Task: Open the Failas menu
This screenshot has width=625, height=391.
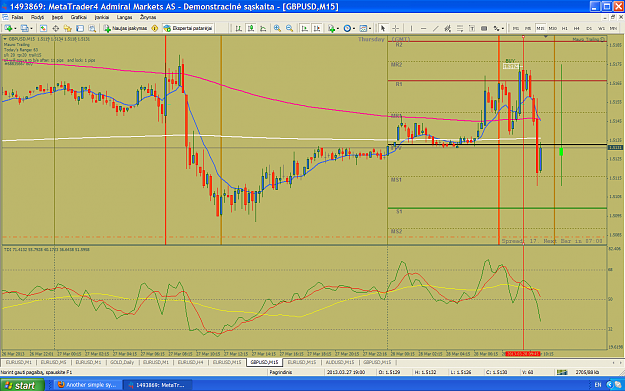Action: tap(17, 17)
